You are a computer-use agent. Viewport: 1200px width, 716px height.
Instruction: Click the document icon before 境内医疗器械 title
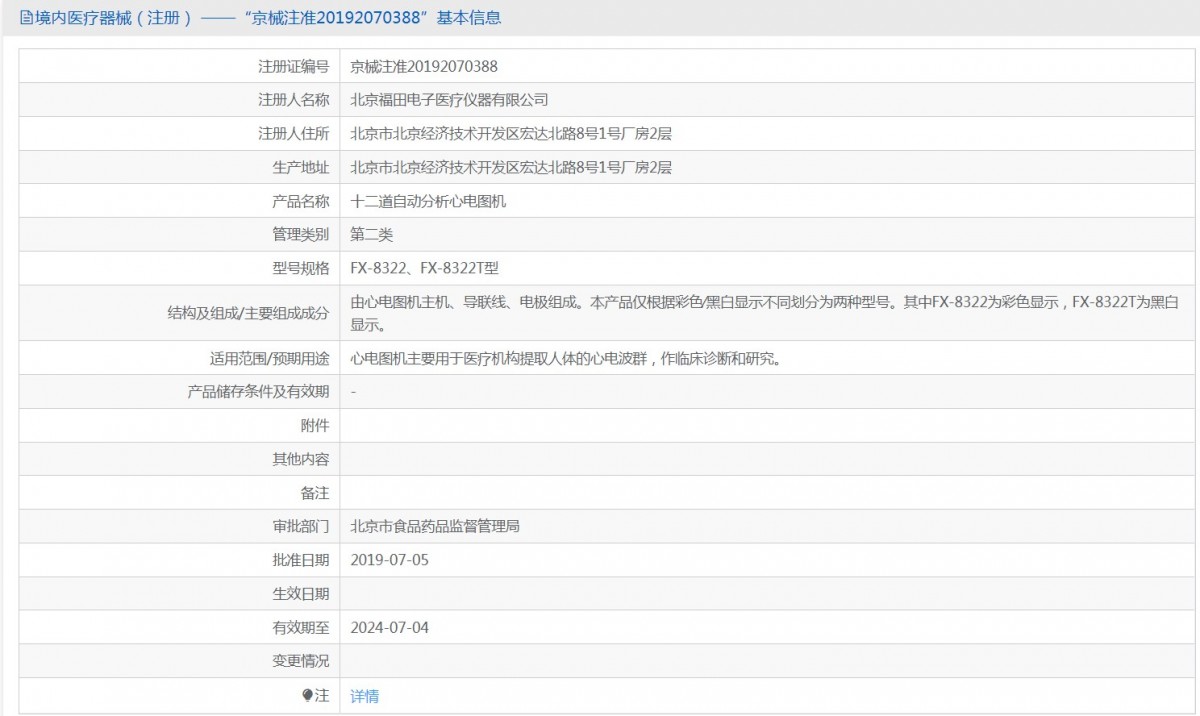click(26, 17)
